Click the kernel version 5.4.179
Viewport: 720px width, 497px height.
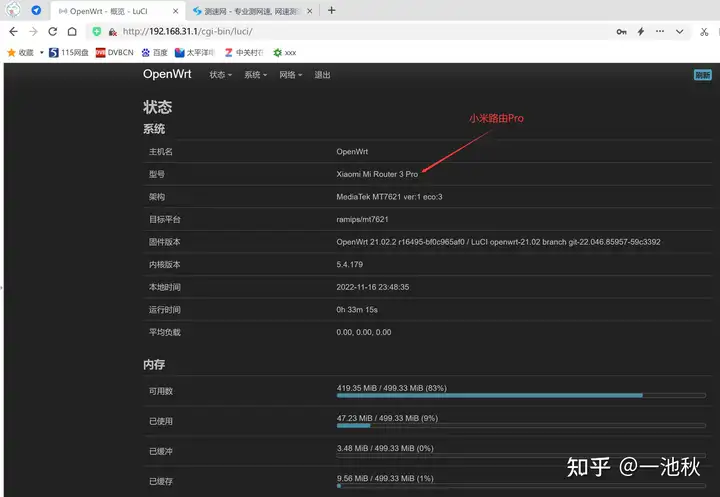[349, 264]
